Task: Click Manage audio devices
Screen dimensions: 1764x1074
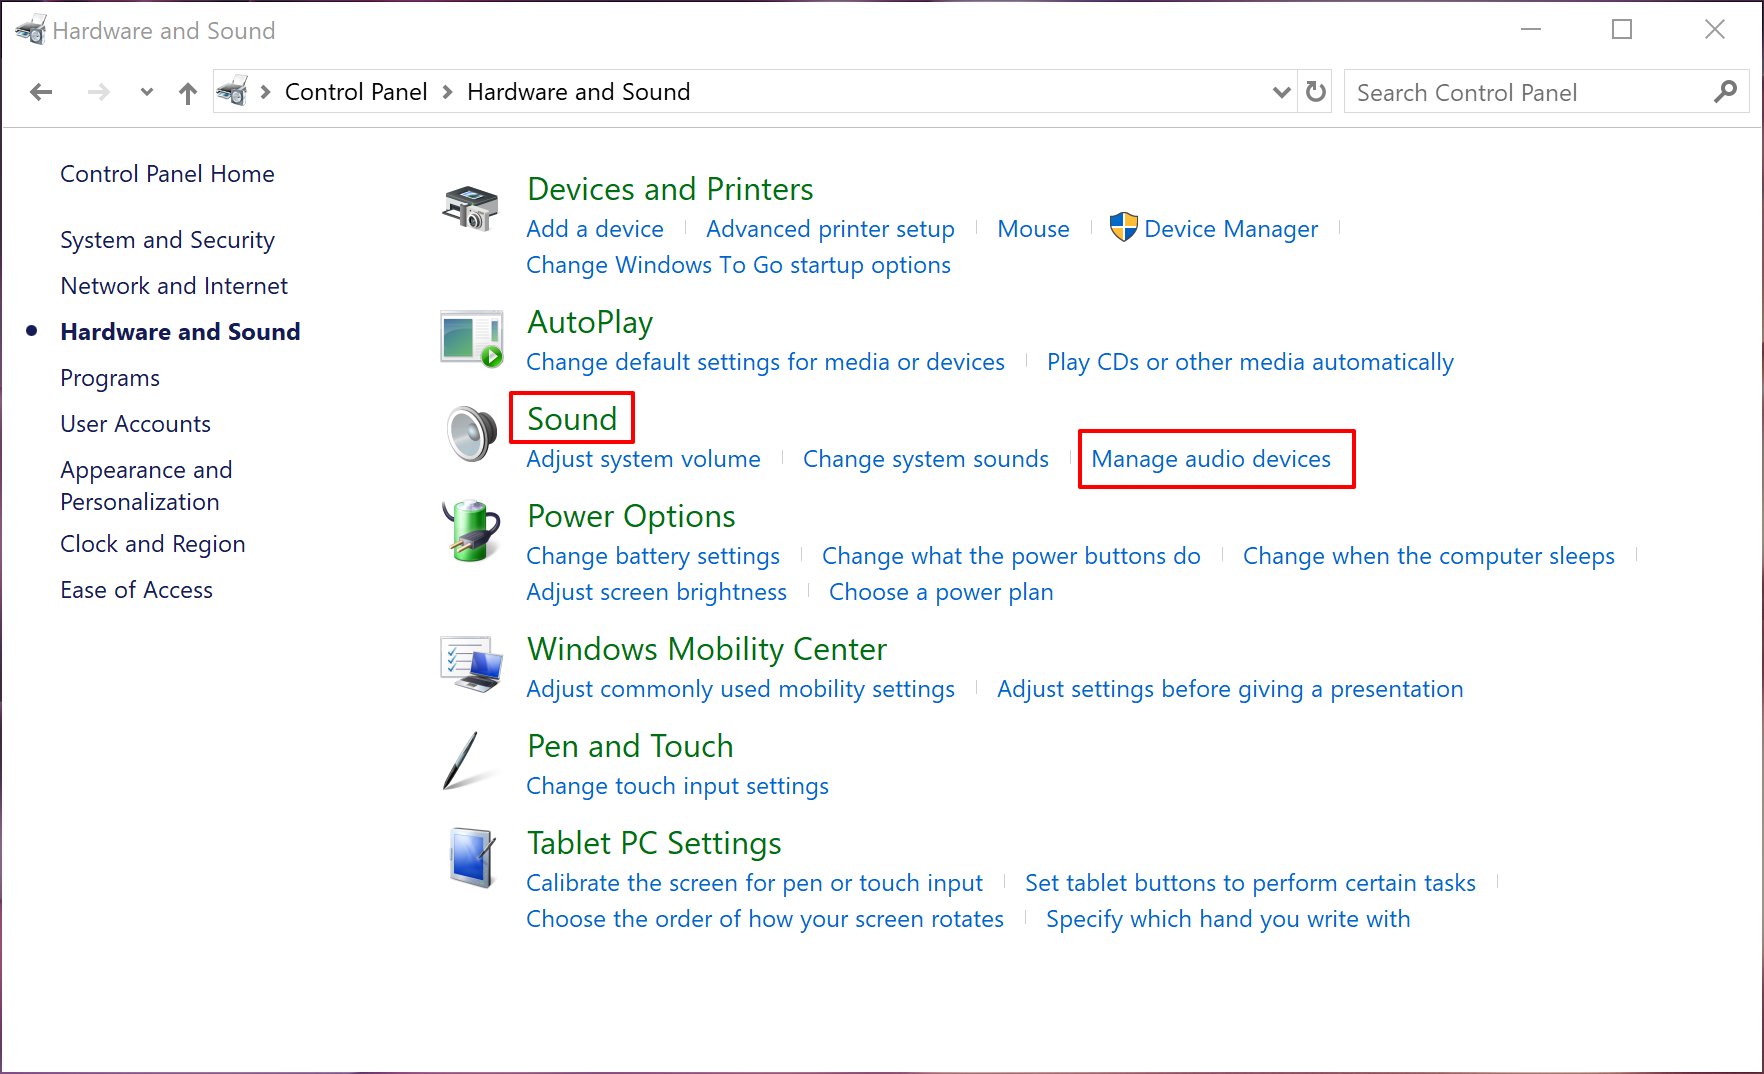Action: (x=1211, y=459)
